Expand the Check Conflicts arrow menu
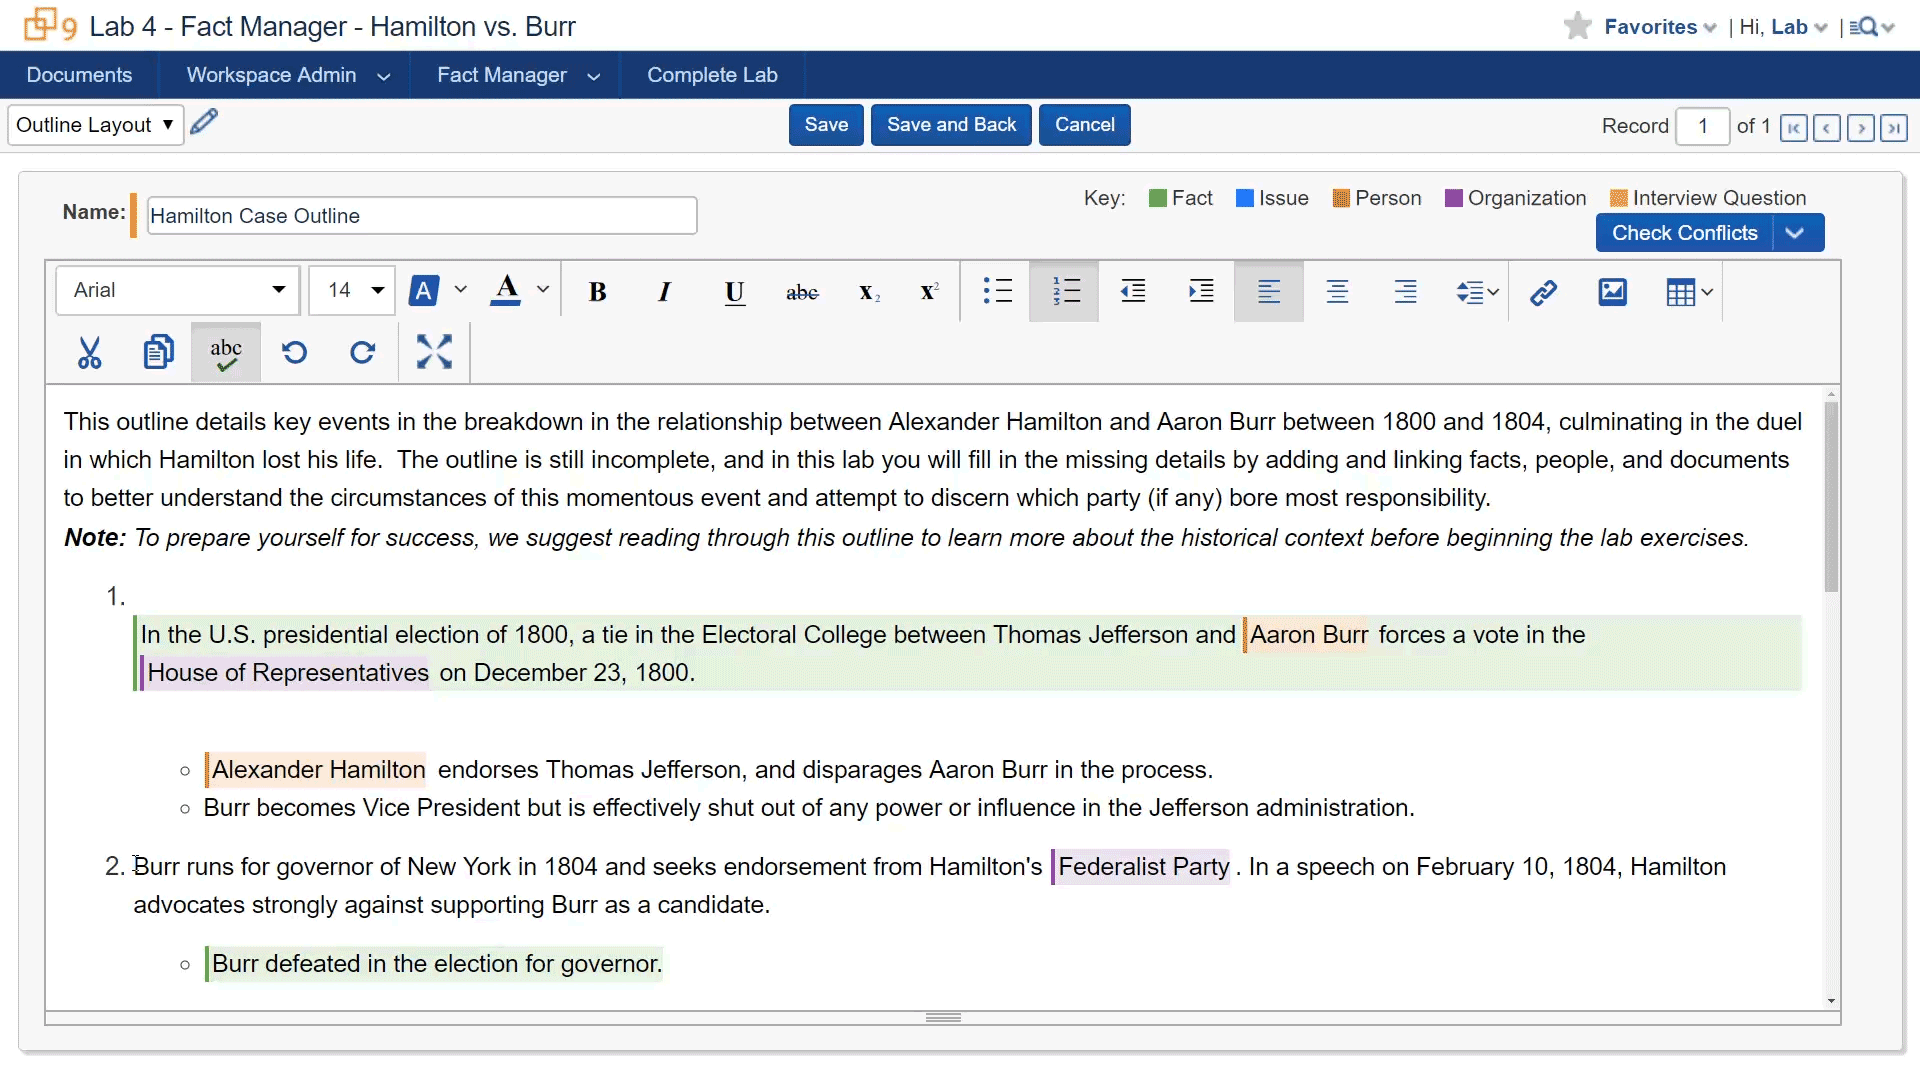Viewport: 1920px width, 1080px height. (x=1796, y=233)
